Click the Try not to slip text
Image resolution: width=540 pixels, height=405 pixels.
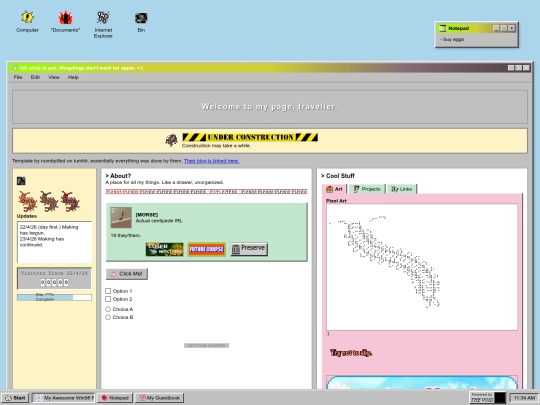[x=351, y=353]
